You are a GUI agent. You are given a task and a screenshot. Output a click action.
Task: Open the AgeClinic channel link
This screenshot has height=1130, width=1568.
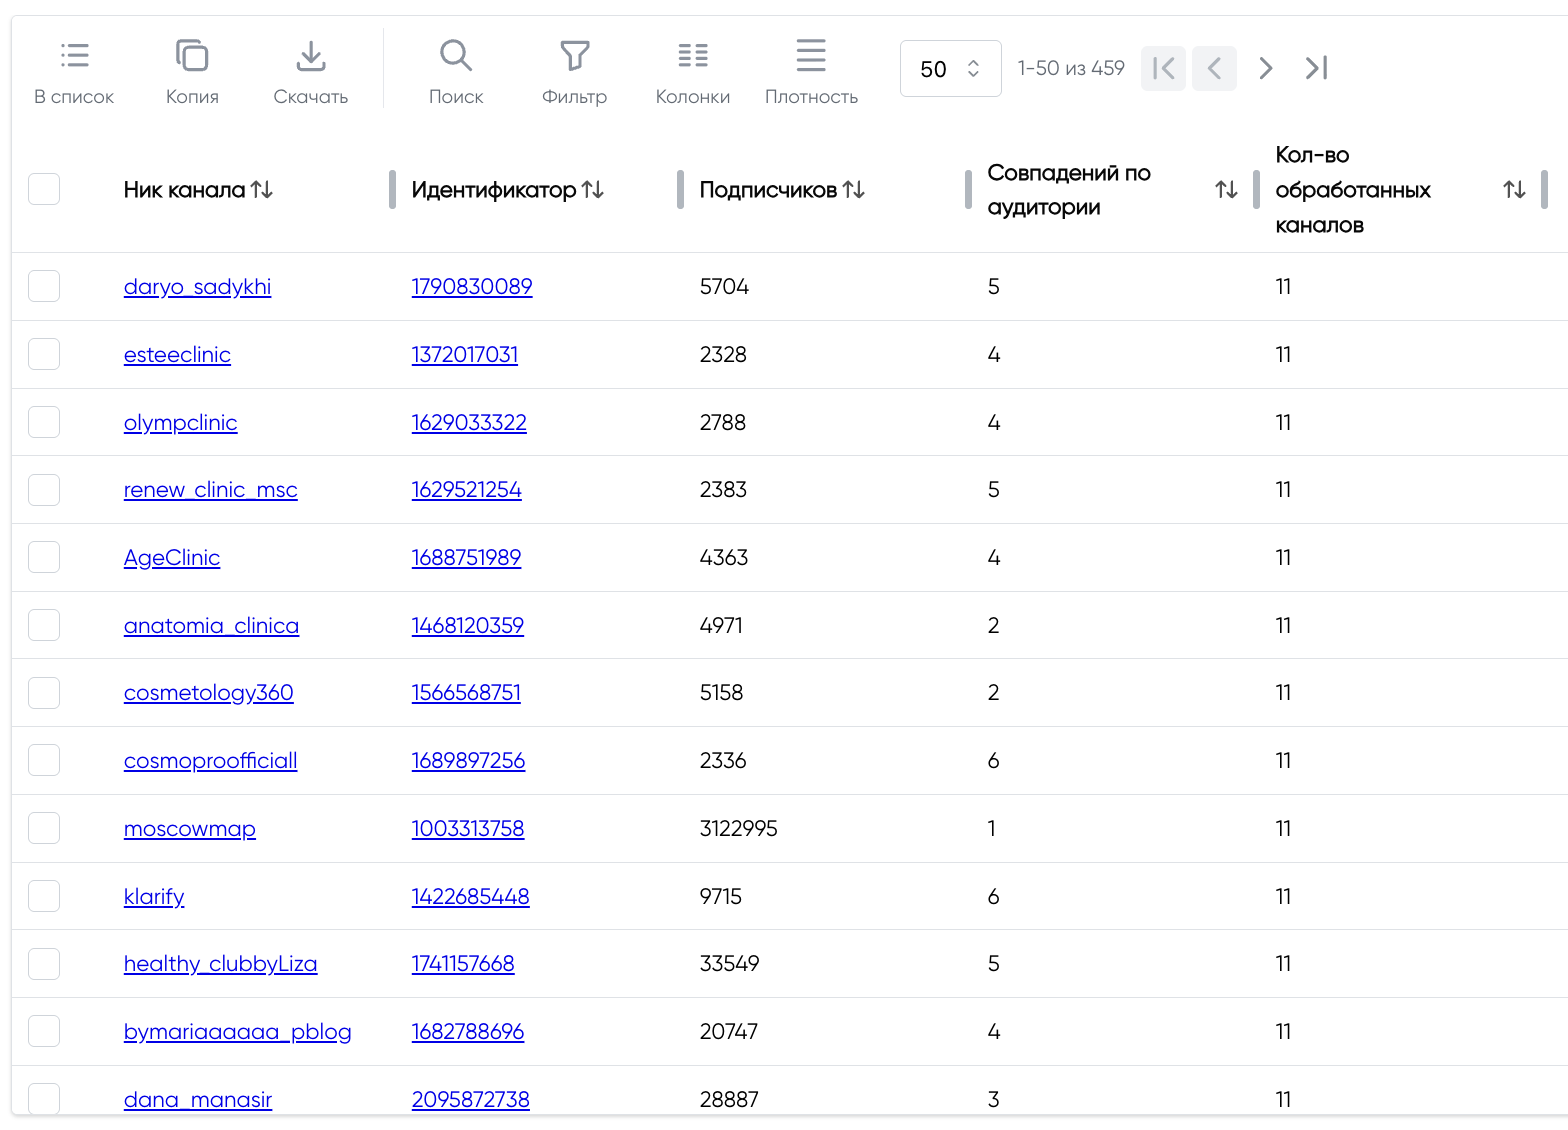point(172,558)
